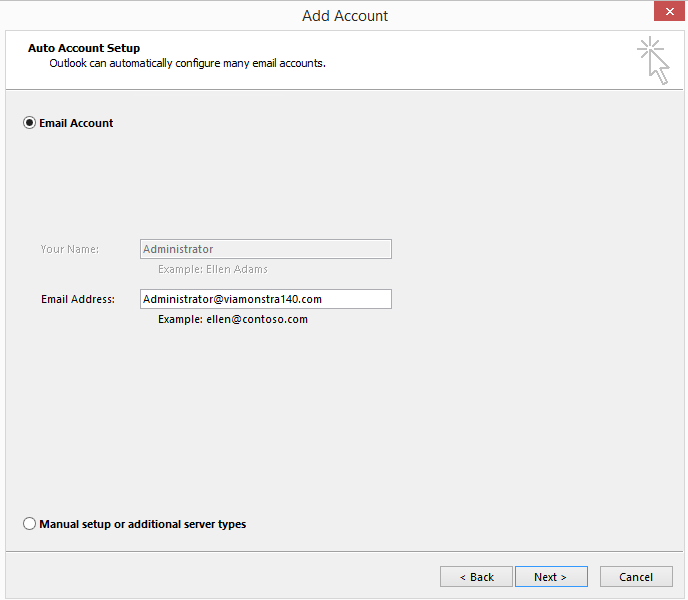The height and width of the screenshot is (600, 688).
Task: Click the "Example: ellen@contoso.com" hint text
Action: pyautogui.click(x=232, y=319)
